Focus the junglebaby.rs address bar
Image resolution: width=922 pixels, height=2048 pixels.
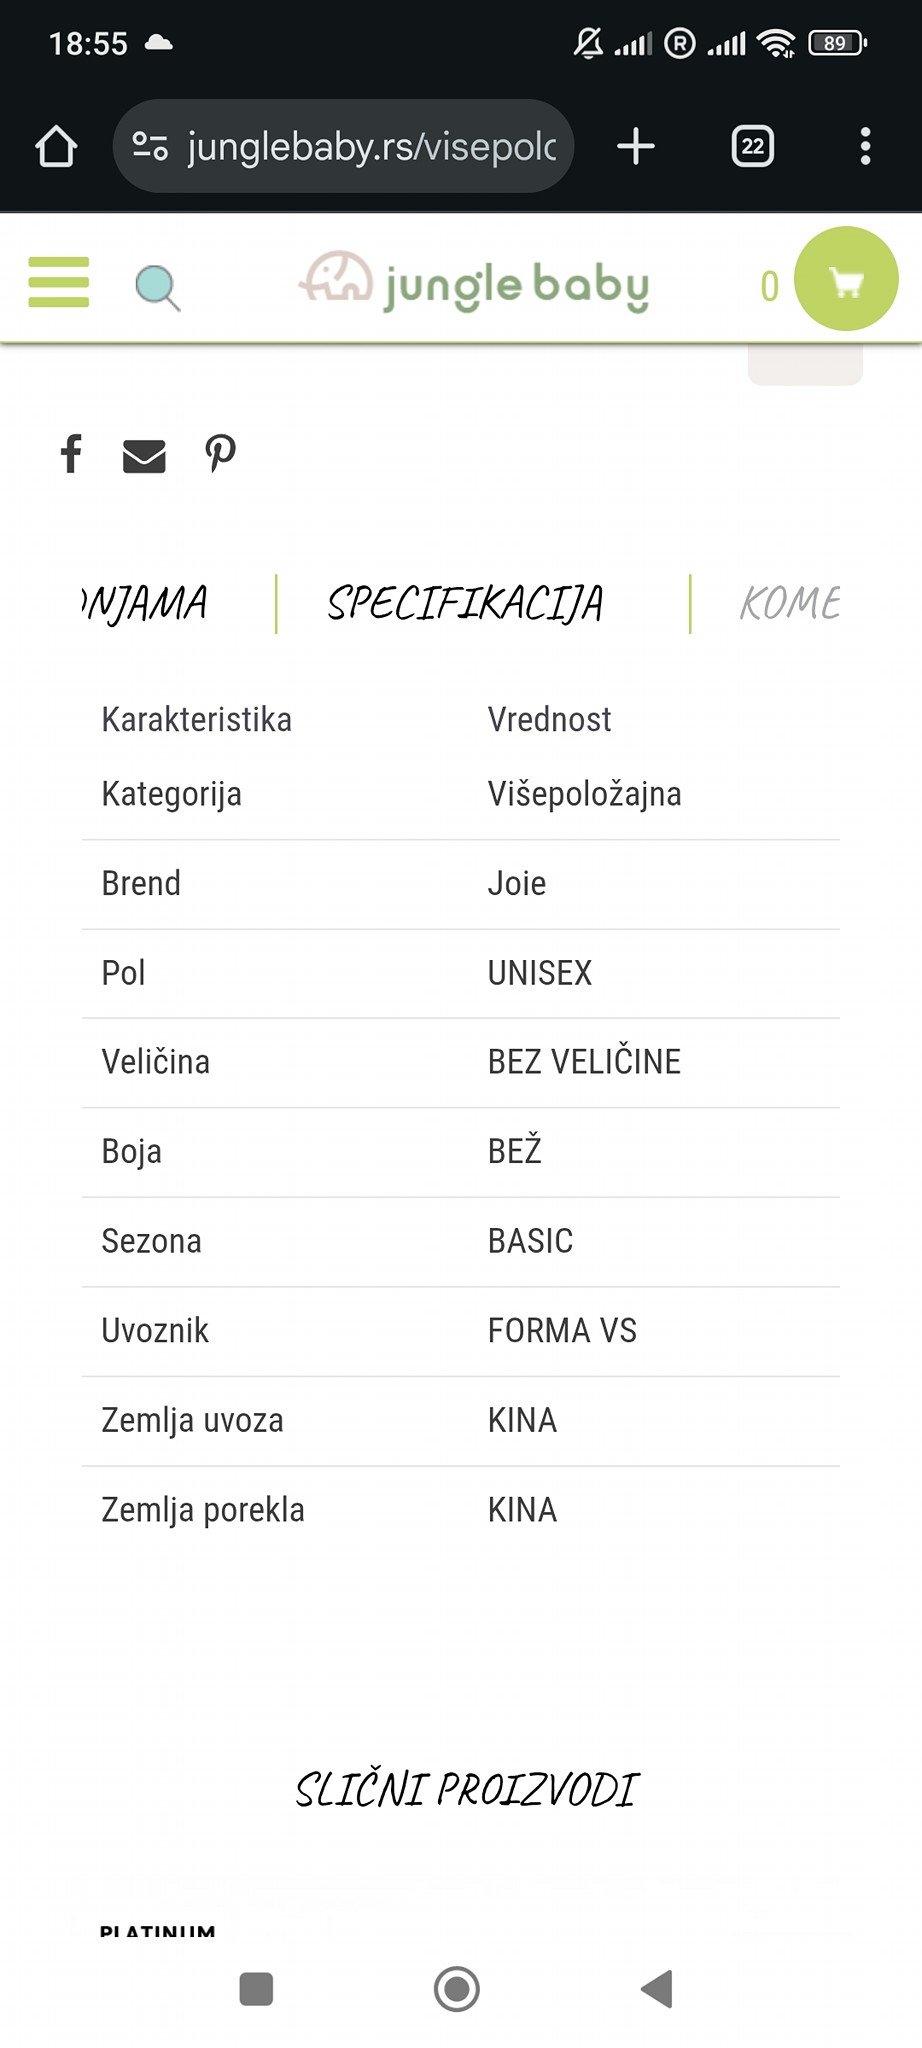tap(370, 147)
